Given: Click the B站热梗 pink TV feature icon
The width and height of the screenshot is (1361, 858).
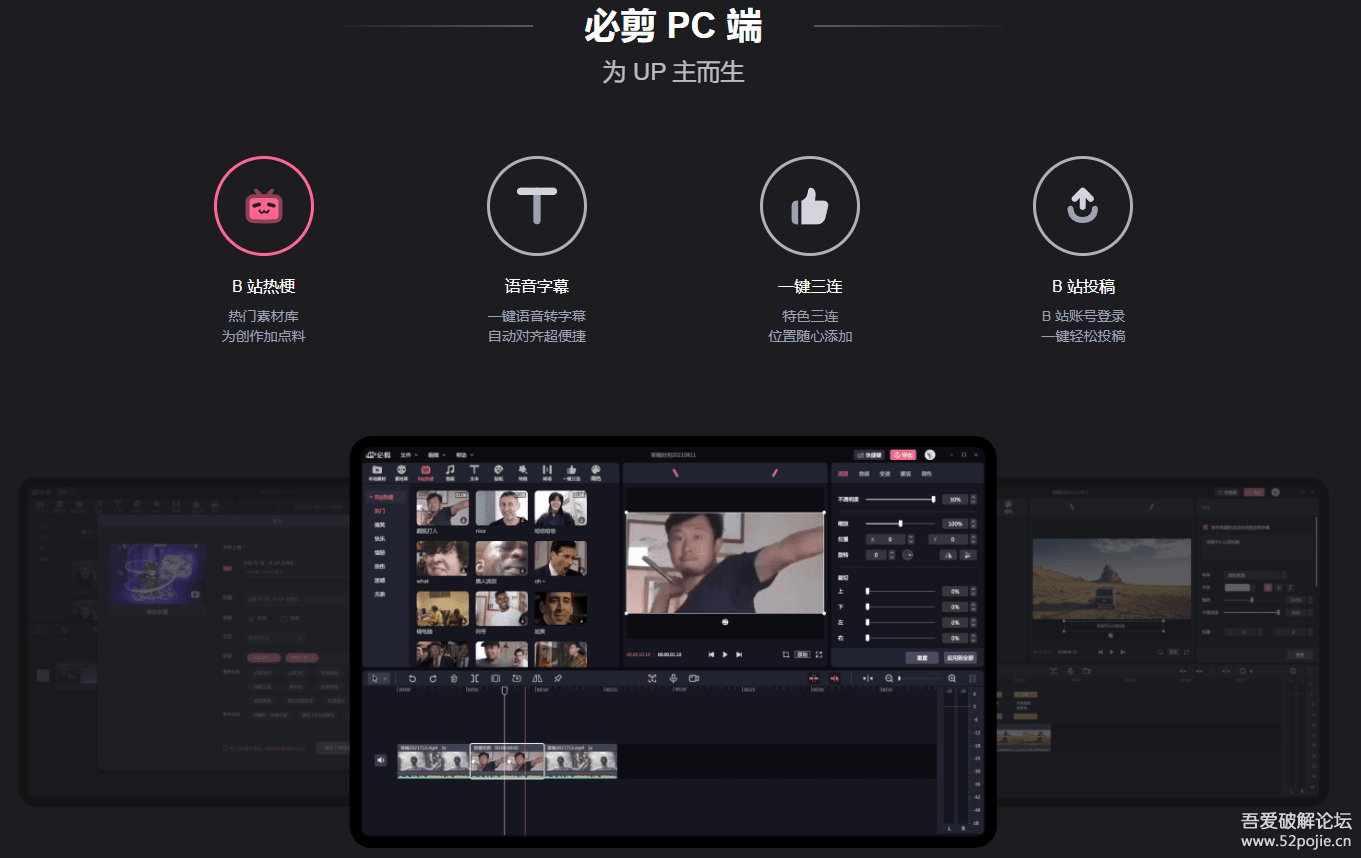Looking at the screenshot, I should pos(264,206).
